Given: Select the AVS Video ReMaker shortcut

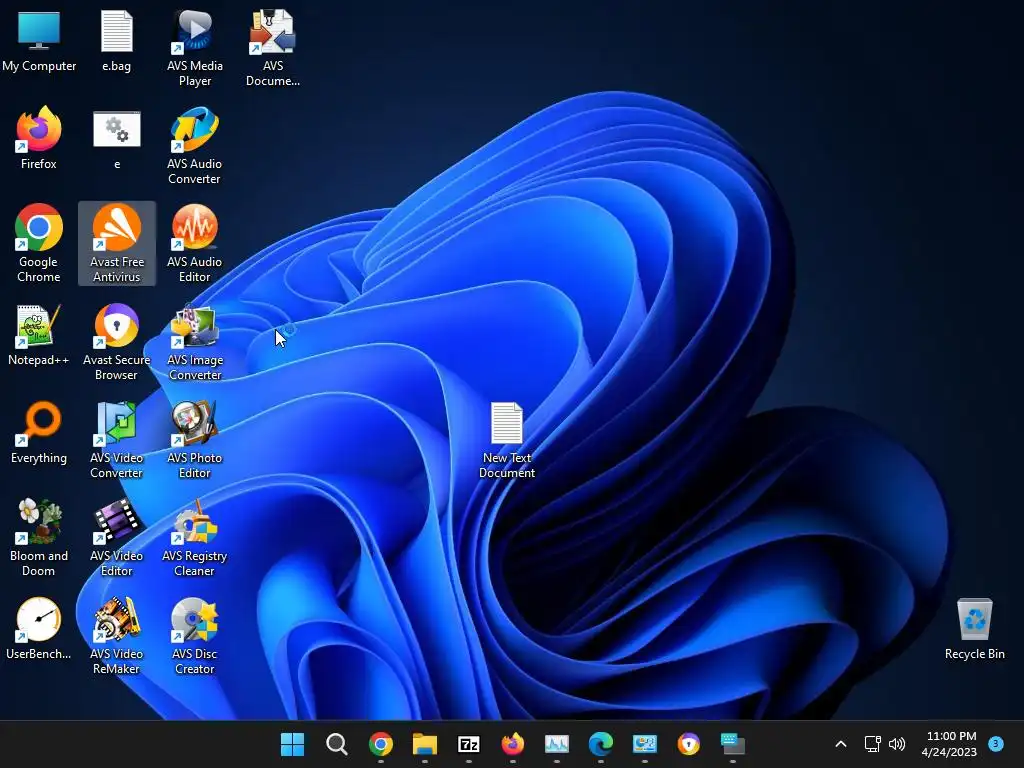Looking at the screenshot, I should coord(117,635).
